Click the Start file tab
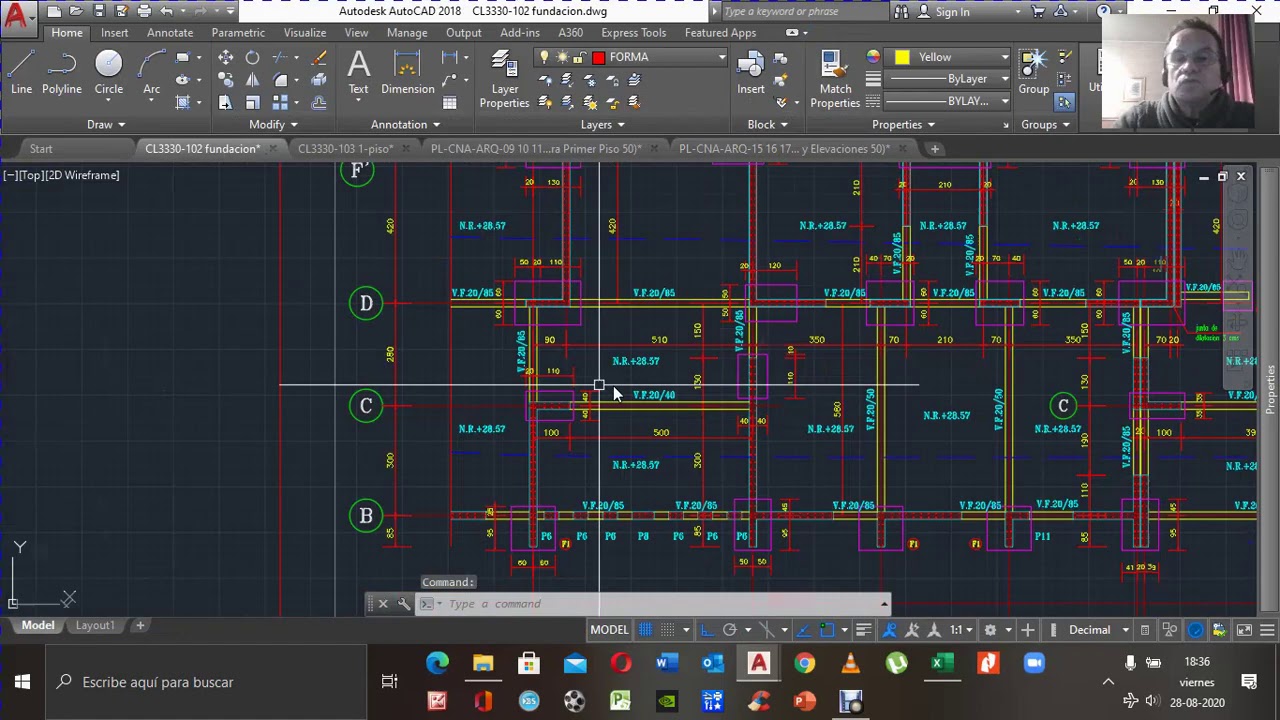This screenshot has height=720, width=1280. pos(41,149)
